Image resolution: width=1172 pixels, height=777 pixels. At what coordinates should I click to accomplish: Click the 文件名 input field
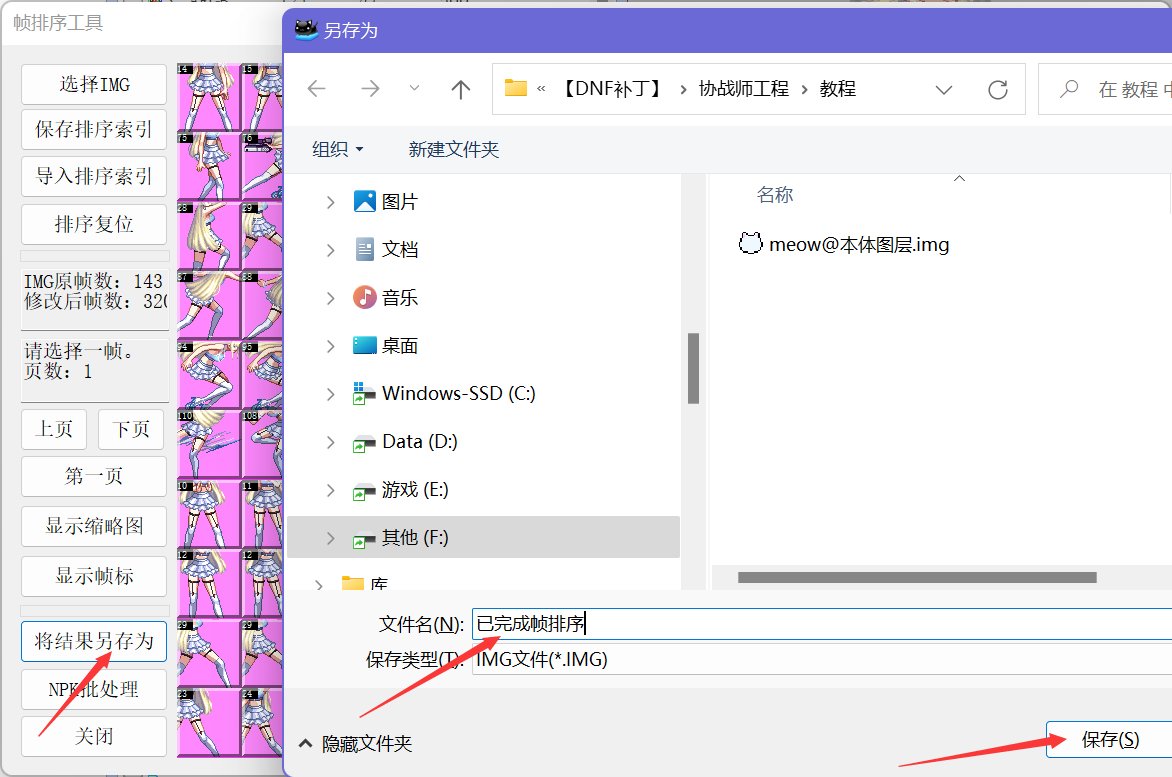tap(822, 624)
